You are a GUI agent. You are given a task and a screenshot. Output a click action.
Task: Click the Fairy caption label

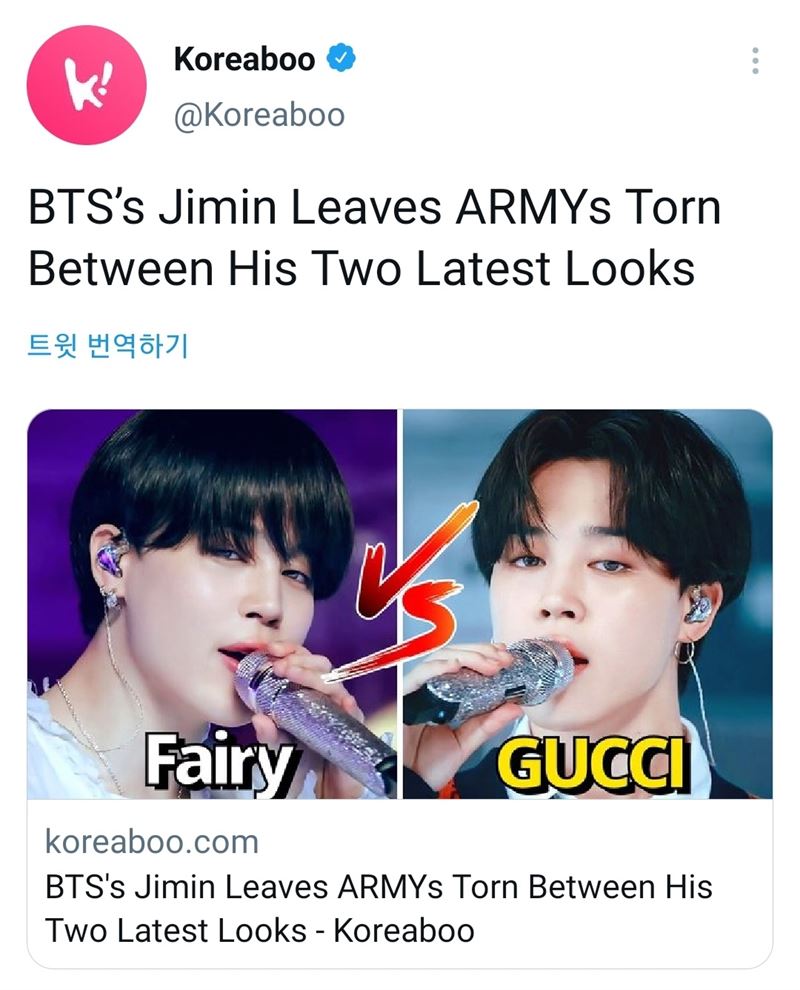(x=220, y=761)
